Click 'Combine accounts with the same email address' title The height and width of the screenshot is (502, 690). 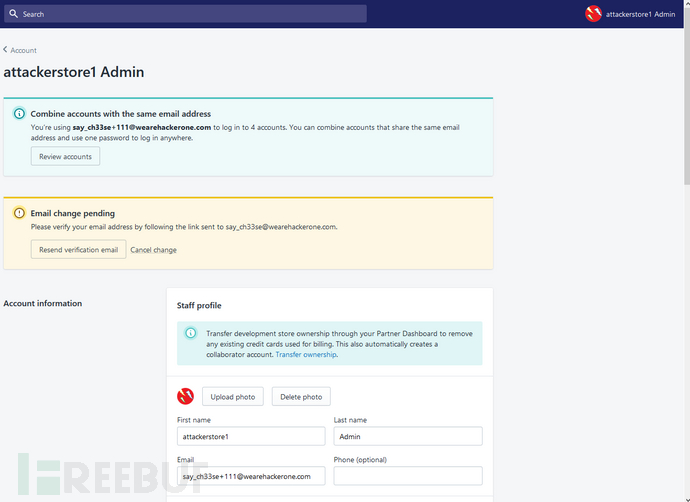pyautogui.click(x=121, y=114)
